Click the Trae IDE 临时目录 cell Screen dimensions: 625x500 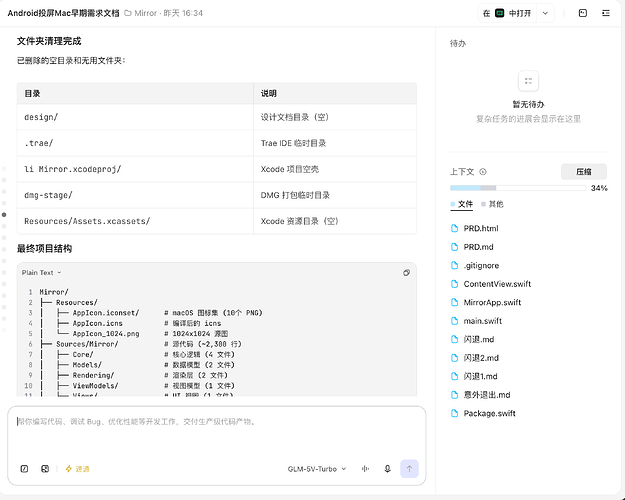[335, 143]
